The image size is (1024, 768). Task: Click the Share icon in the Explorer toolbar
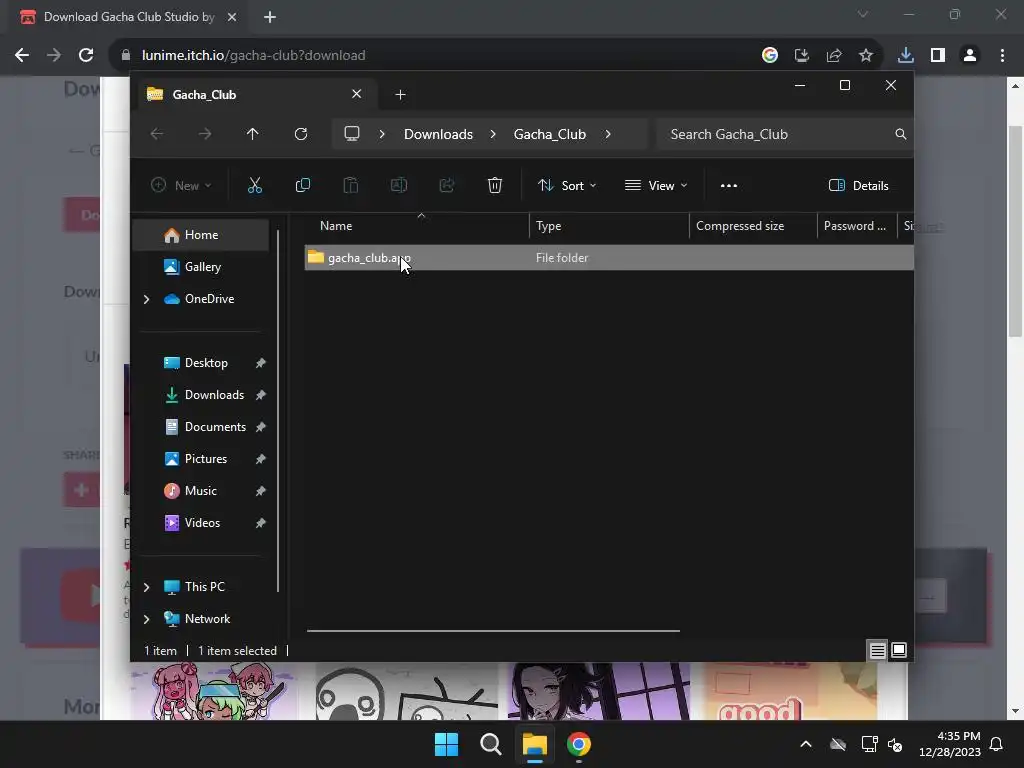click(x=447, y=185)
